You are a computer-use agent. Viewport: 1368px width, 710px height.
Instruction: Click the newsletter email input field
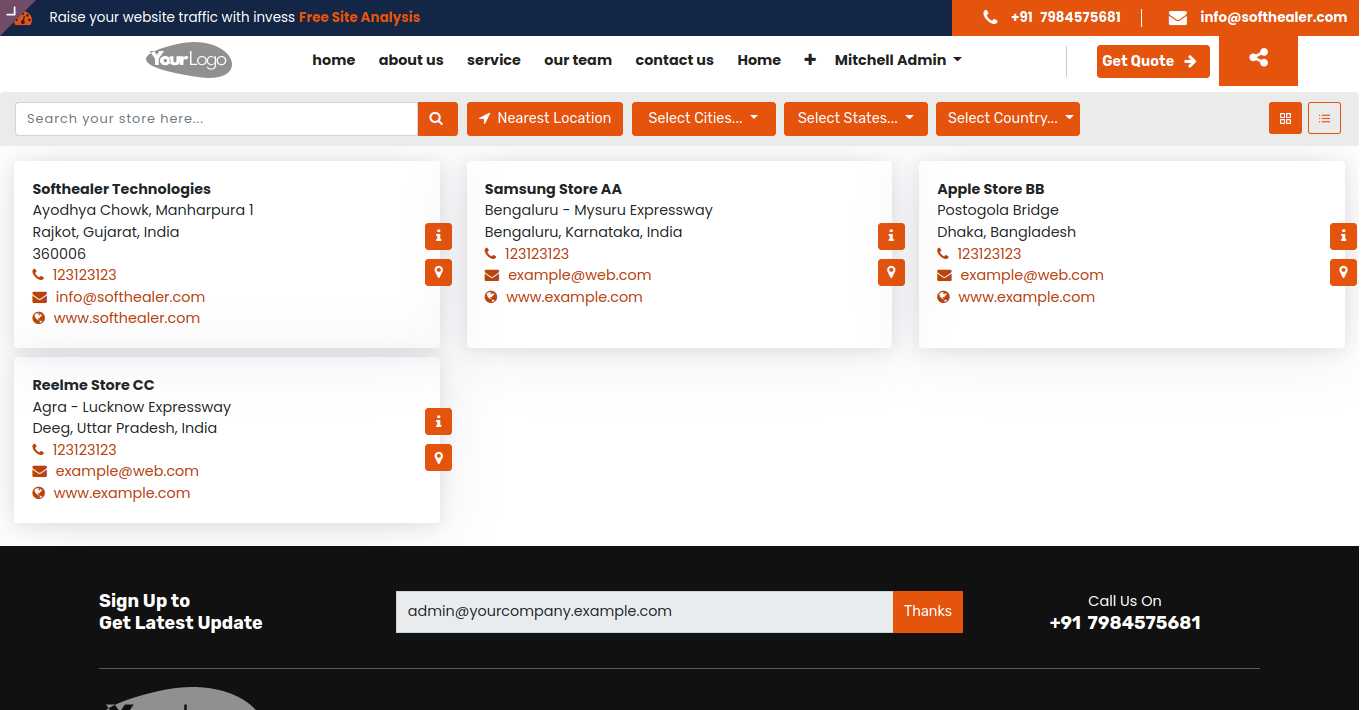(644, 611)
